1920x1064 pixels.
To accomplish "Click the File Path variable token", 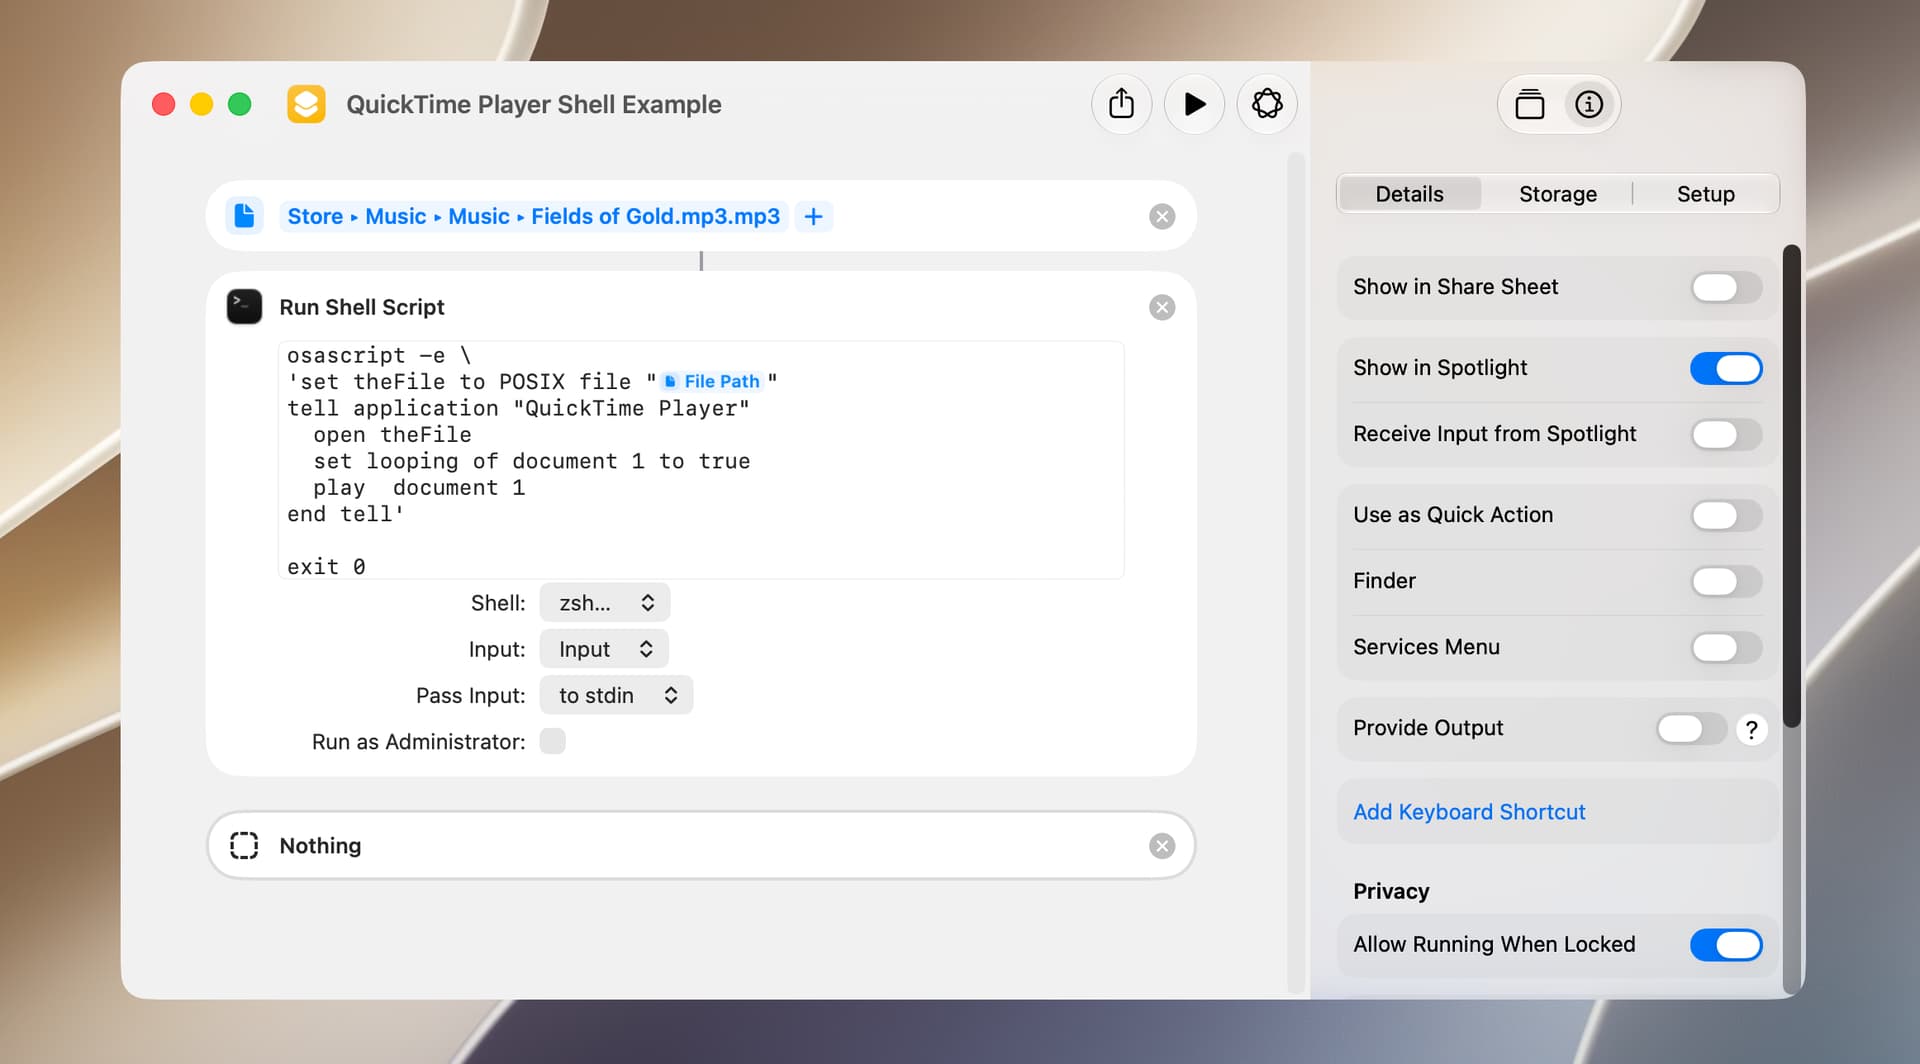I will pos(711,381).
